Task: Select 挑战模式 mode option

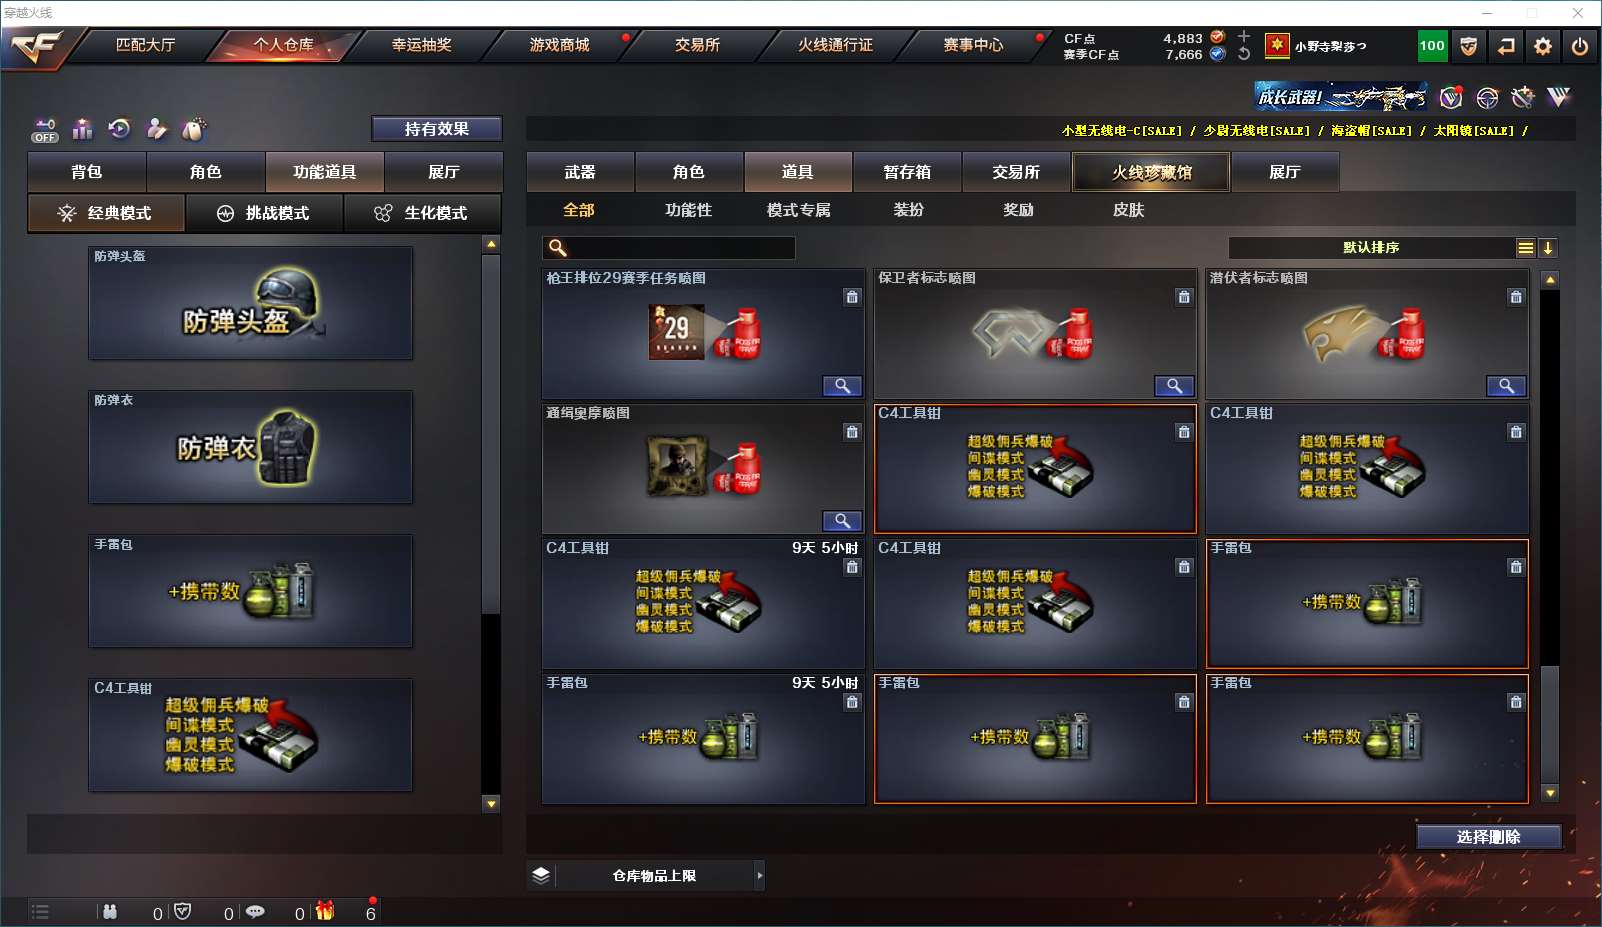Action: (264, 213)
